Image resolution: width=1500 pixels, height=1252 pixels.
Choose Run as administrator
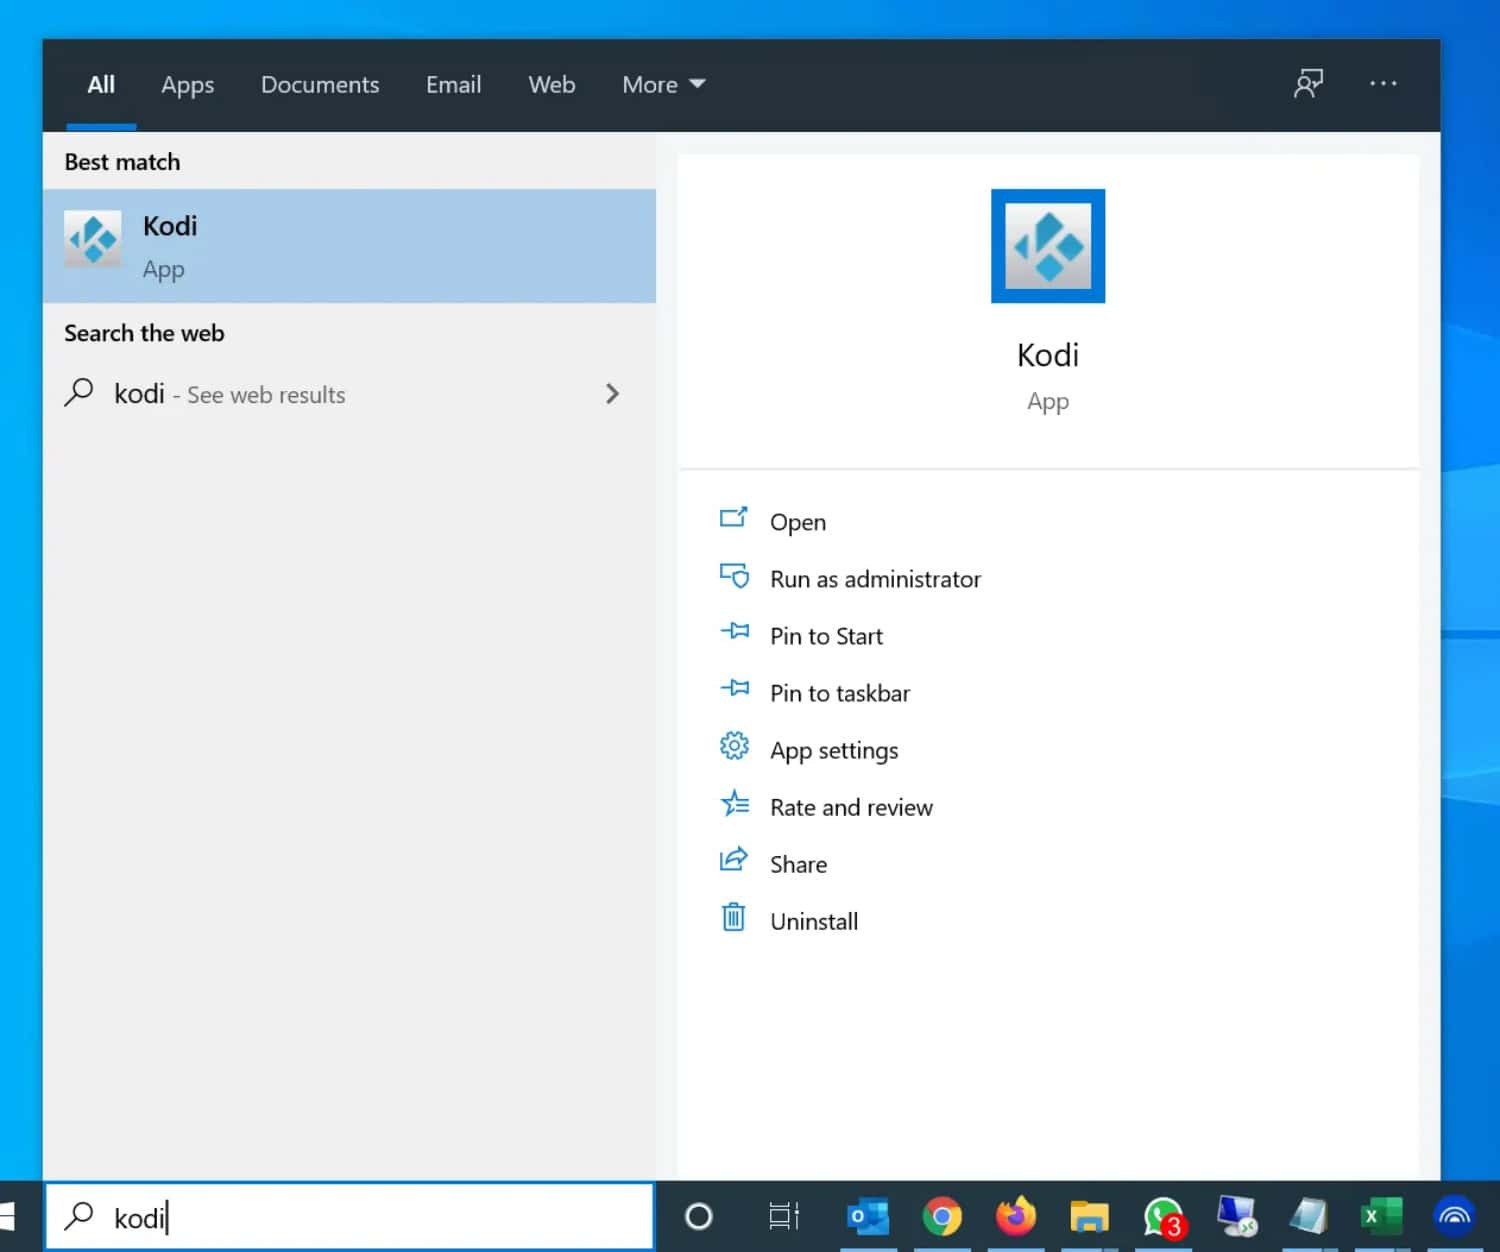point(875,579)
